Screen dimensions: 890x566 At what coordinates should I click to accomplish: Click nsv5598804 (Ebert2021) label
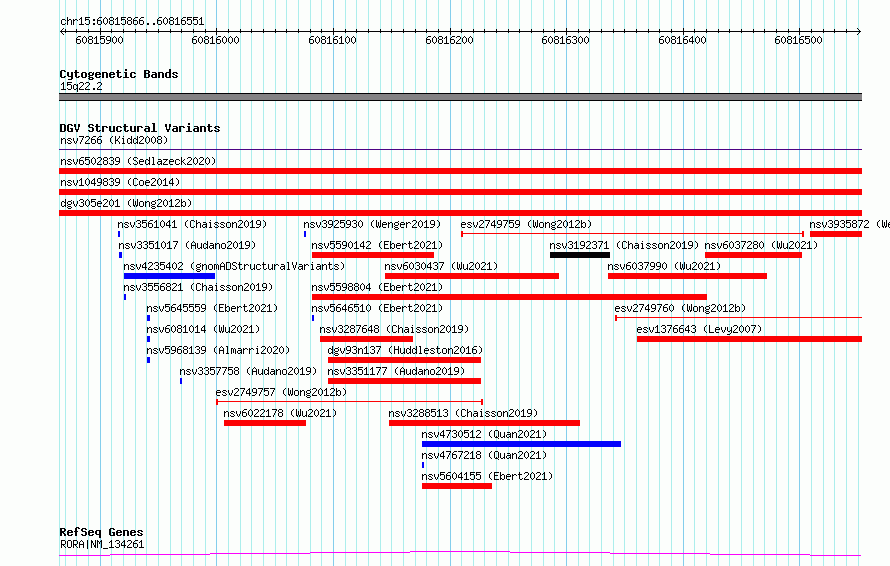coord(377,287)
